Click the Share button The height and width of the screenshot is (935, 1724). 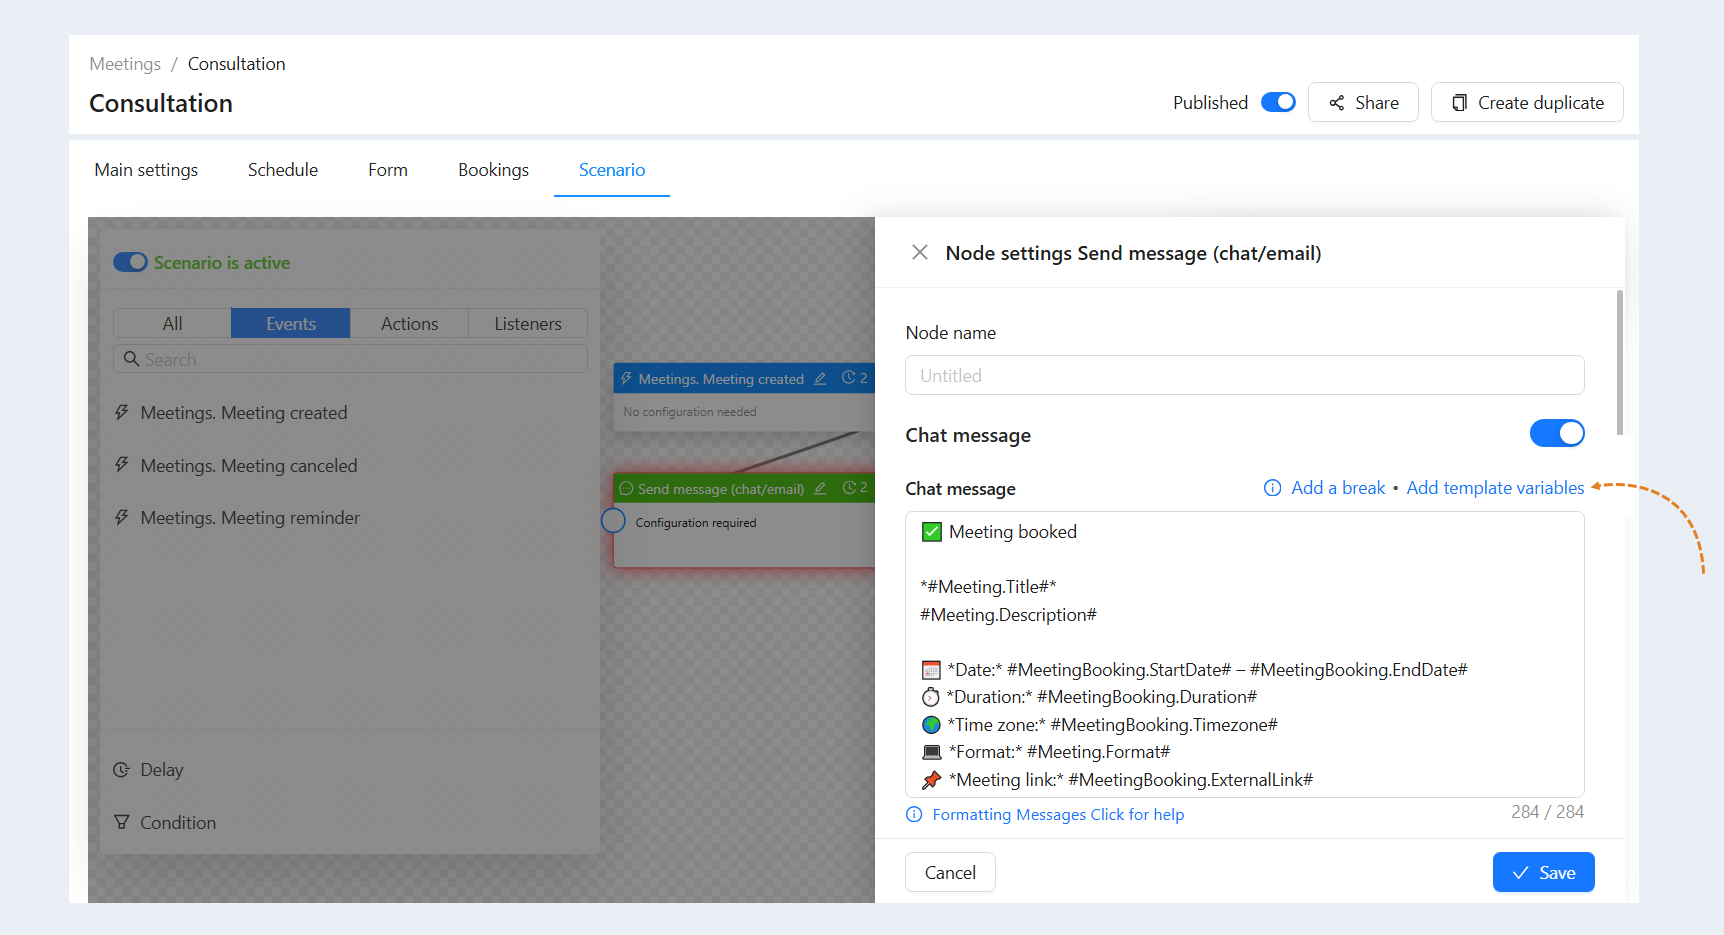point(1363,102)
